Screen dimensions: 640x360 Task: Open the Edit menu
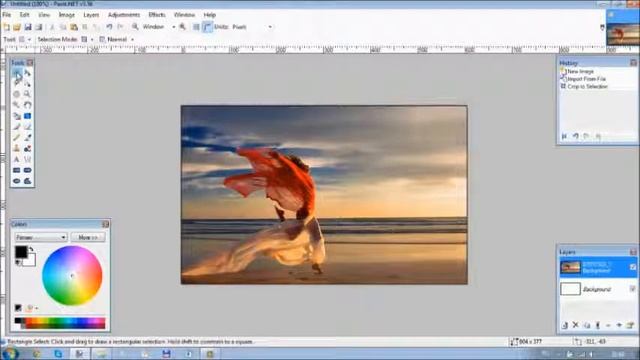point(24,15)
